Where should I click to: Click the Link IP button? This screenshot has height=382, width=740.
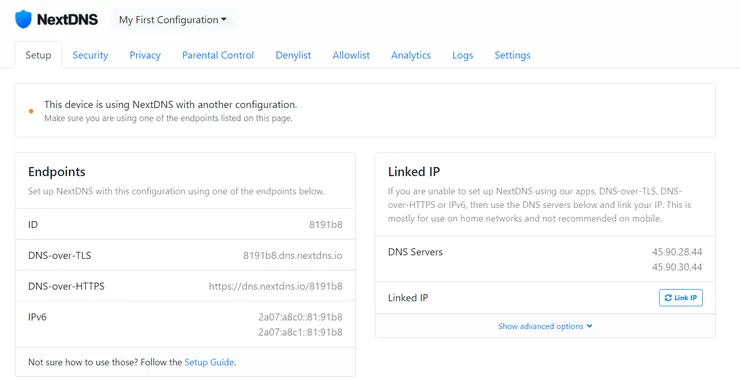point(681,297)
